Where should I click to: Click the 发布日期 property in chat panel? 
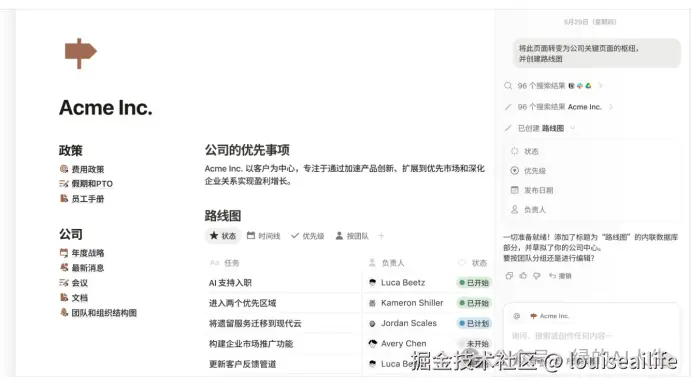coord(531,190)
